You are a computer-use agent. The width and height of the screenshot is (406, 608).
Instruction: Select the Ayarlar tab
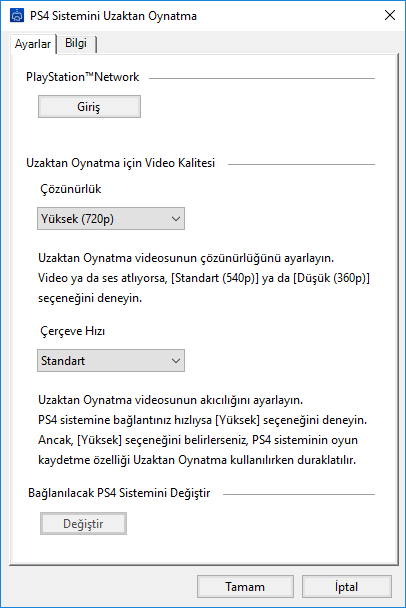33,44
